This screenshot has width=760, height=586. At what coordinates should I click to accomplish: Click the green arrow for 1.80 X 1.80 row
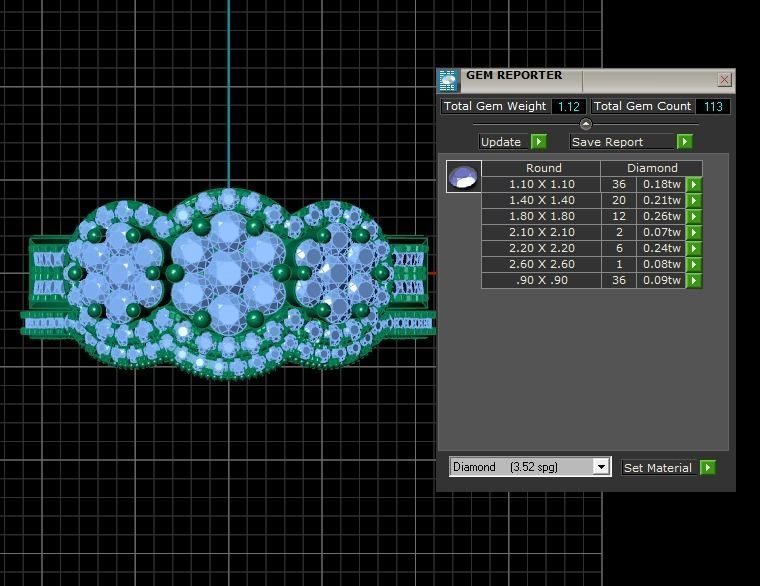694,216
